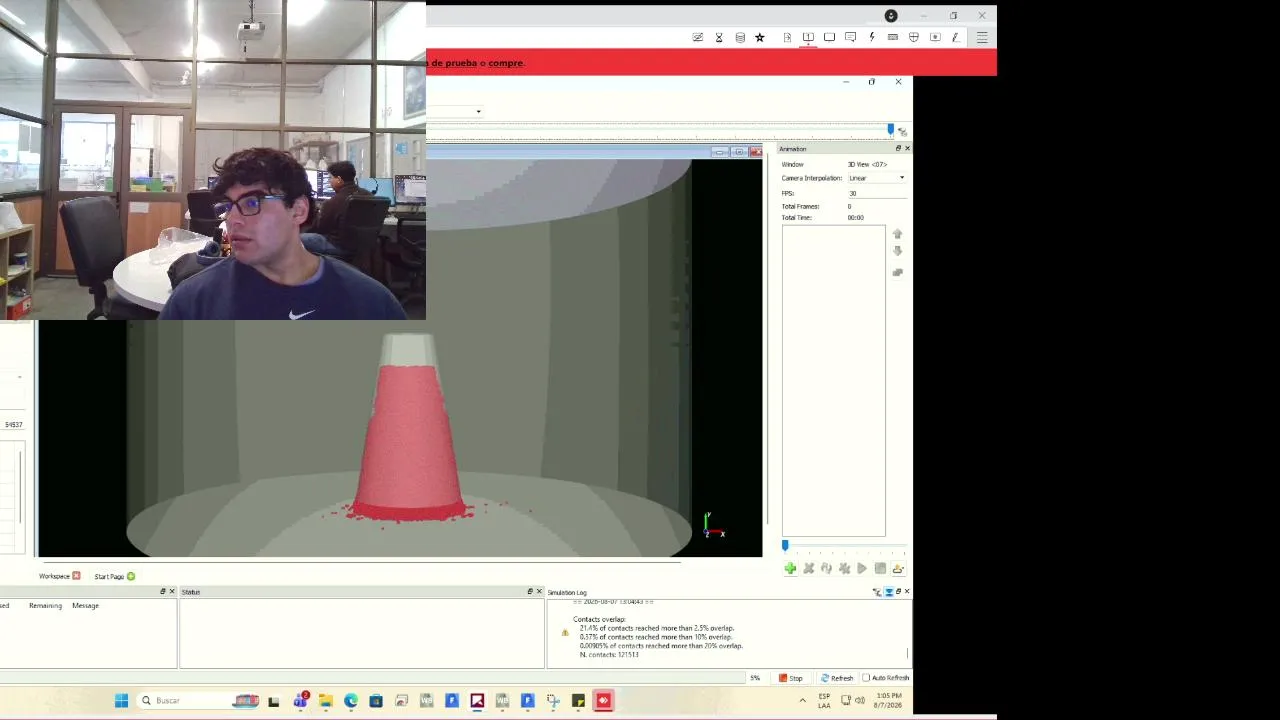Move keyframe up arrow in Animation panel
Viewport: 1280px width, 720px height.
(897, 234)
